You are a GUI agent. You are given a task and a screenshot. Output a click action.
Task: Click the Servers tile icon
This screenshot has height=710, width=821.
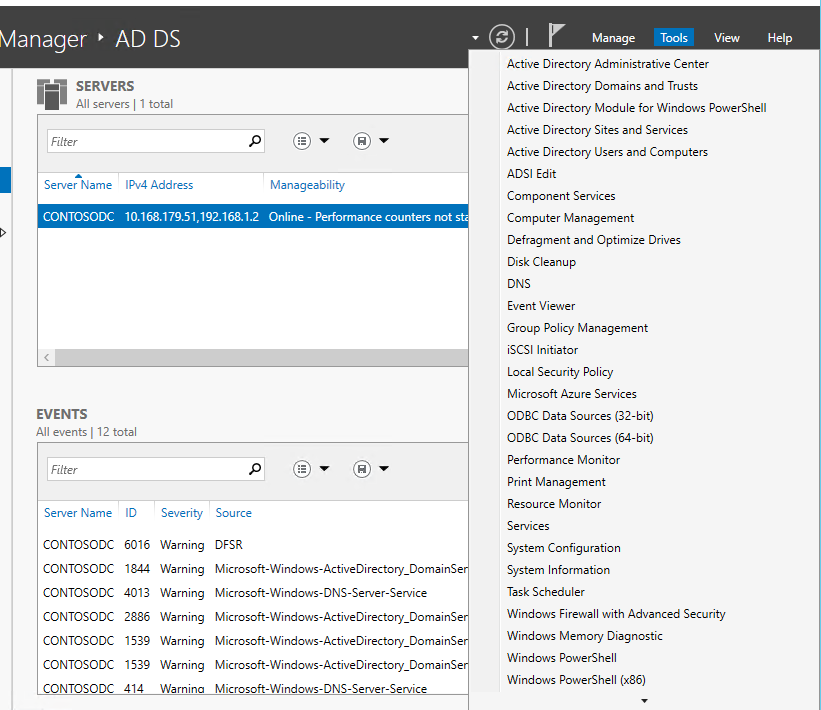coord(52,94)
